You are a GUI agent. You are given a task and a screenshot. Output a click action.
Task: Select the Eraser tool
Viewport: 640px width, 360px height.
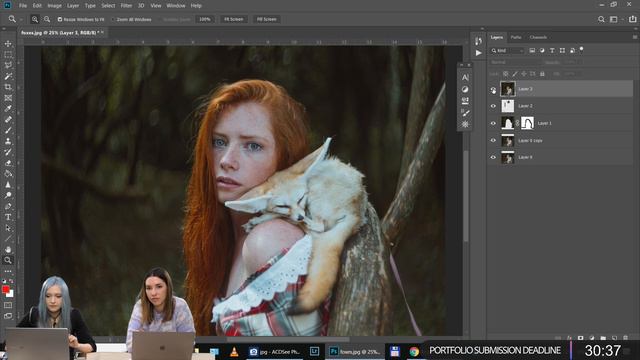(8, 163)
